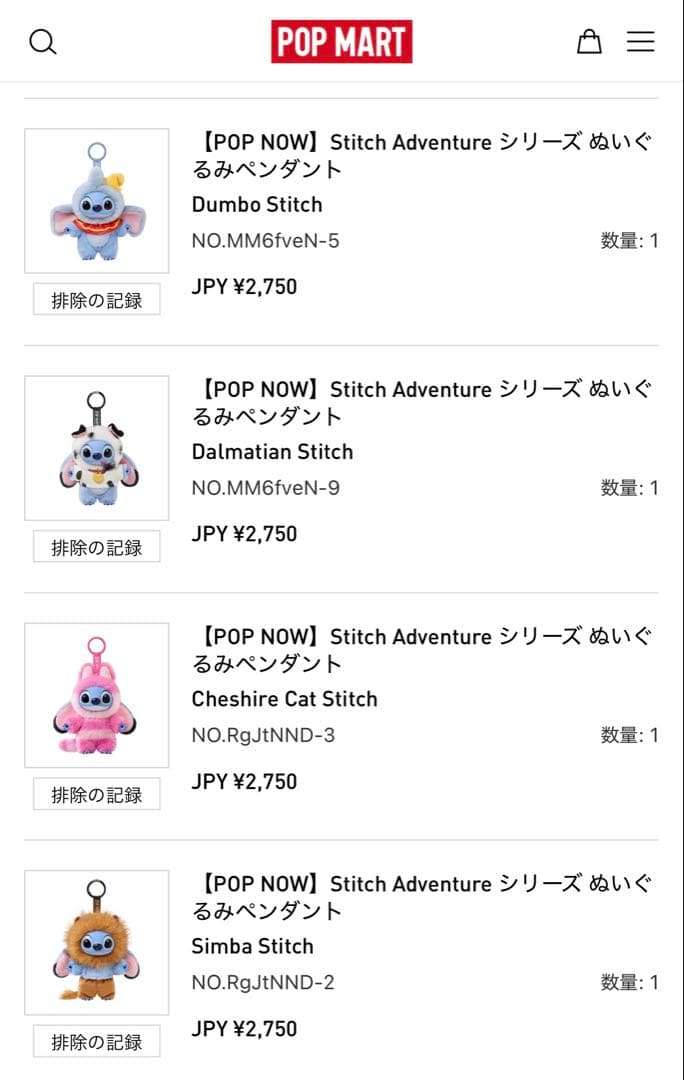Open the shopping bag icon
The width and height of the screenshot is (684, 1080).
point(589,41)
